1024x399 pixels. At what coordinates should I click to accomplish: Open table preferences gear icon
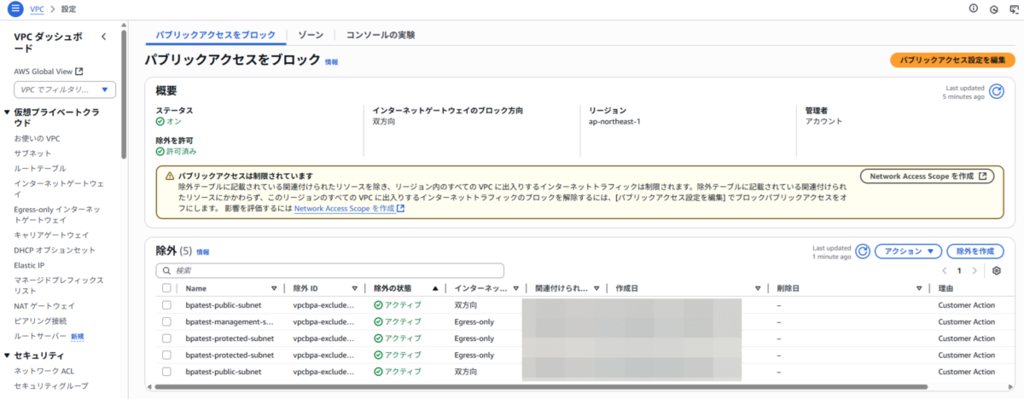click(x=997, y=270)
